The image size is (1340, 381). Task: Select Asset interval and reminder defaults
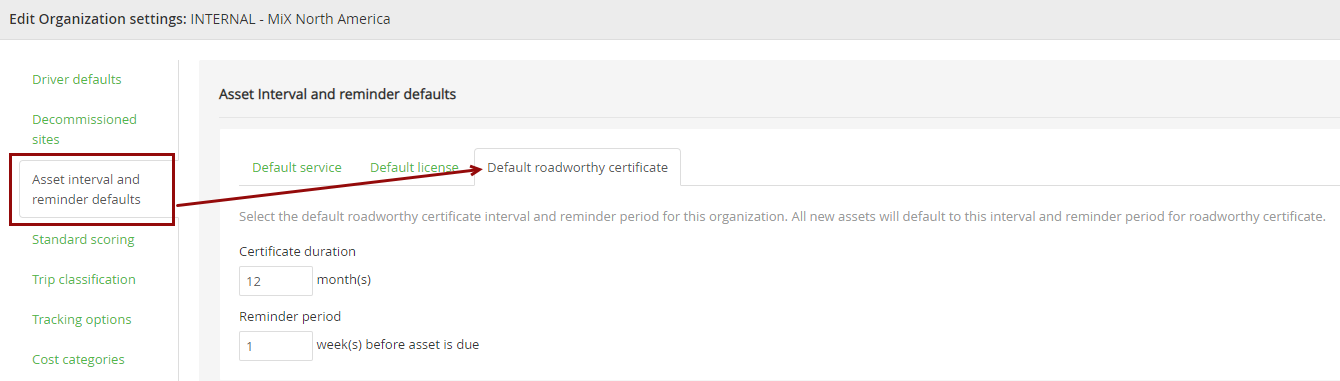coord(86,189)
